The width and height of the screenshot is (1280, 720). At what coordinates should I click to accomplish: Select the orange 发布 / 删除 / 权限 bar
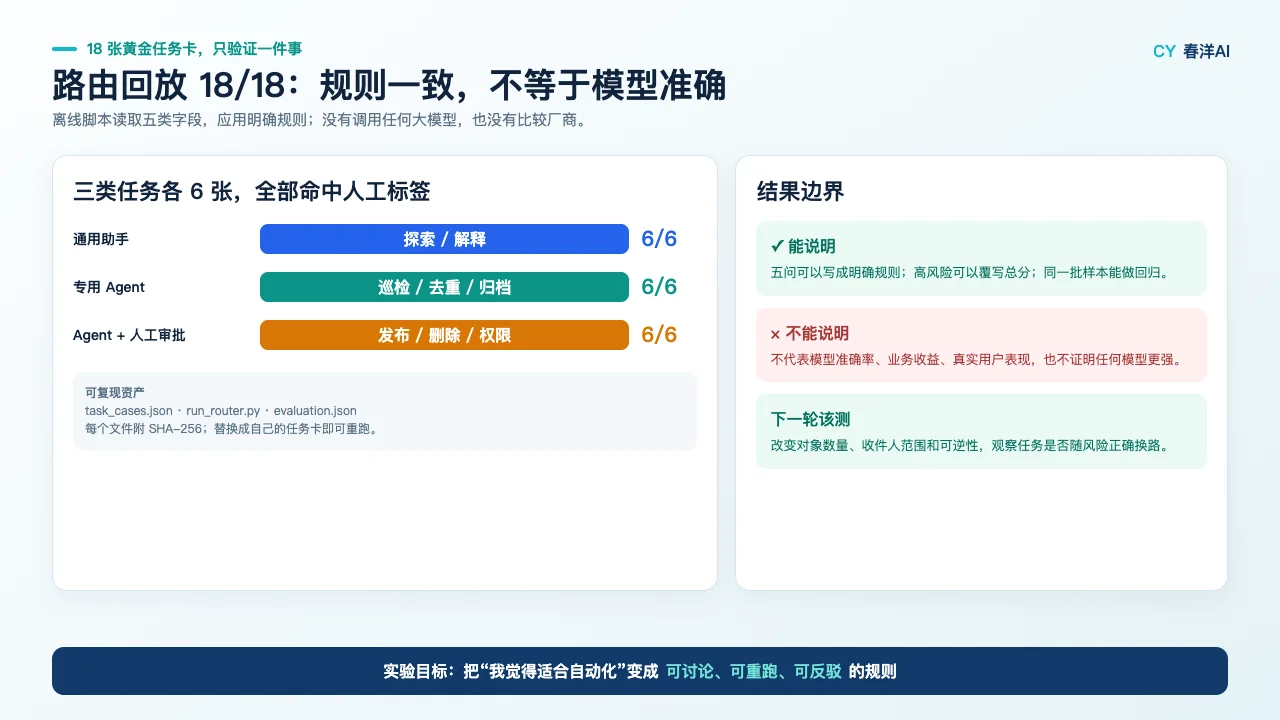tap(444, 335)
